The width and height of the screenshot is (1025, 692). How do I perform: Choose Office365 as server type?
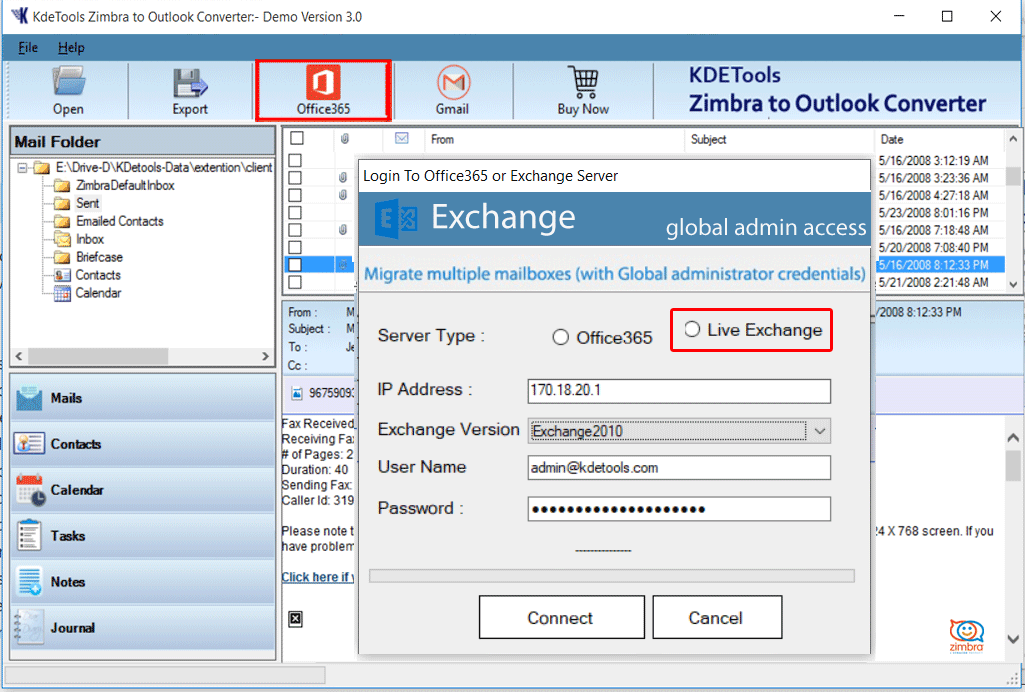coord(560,337)
